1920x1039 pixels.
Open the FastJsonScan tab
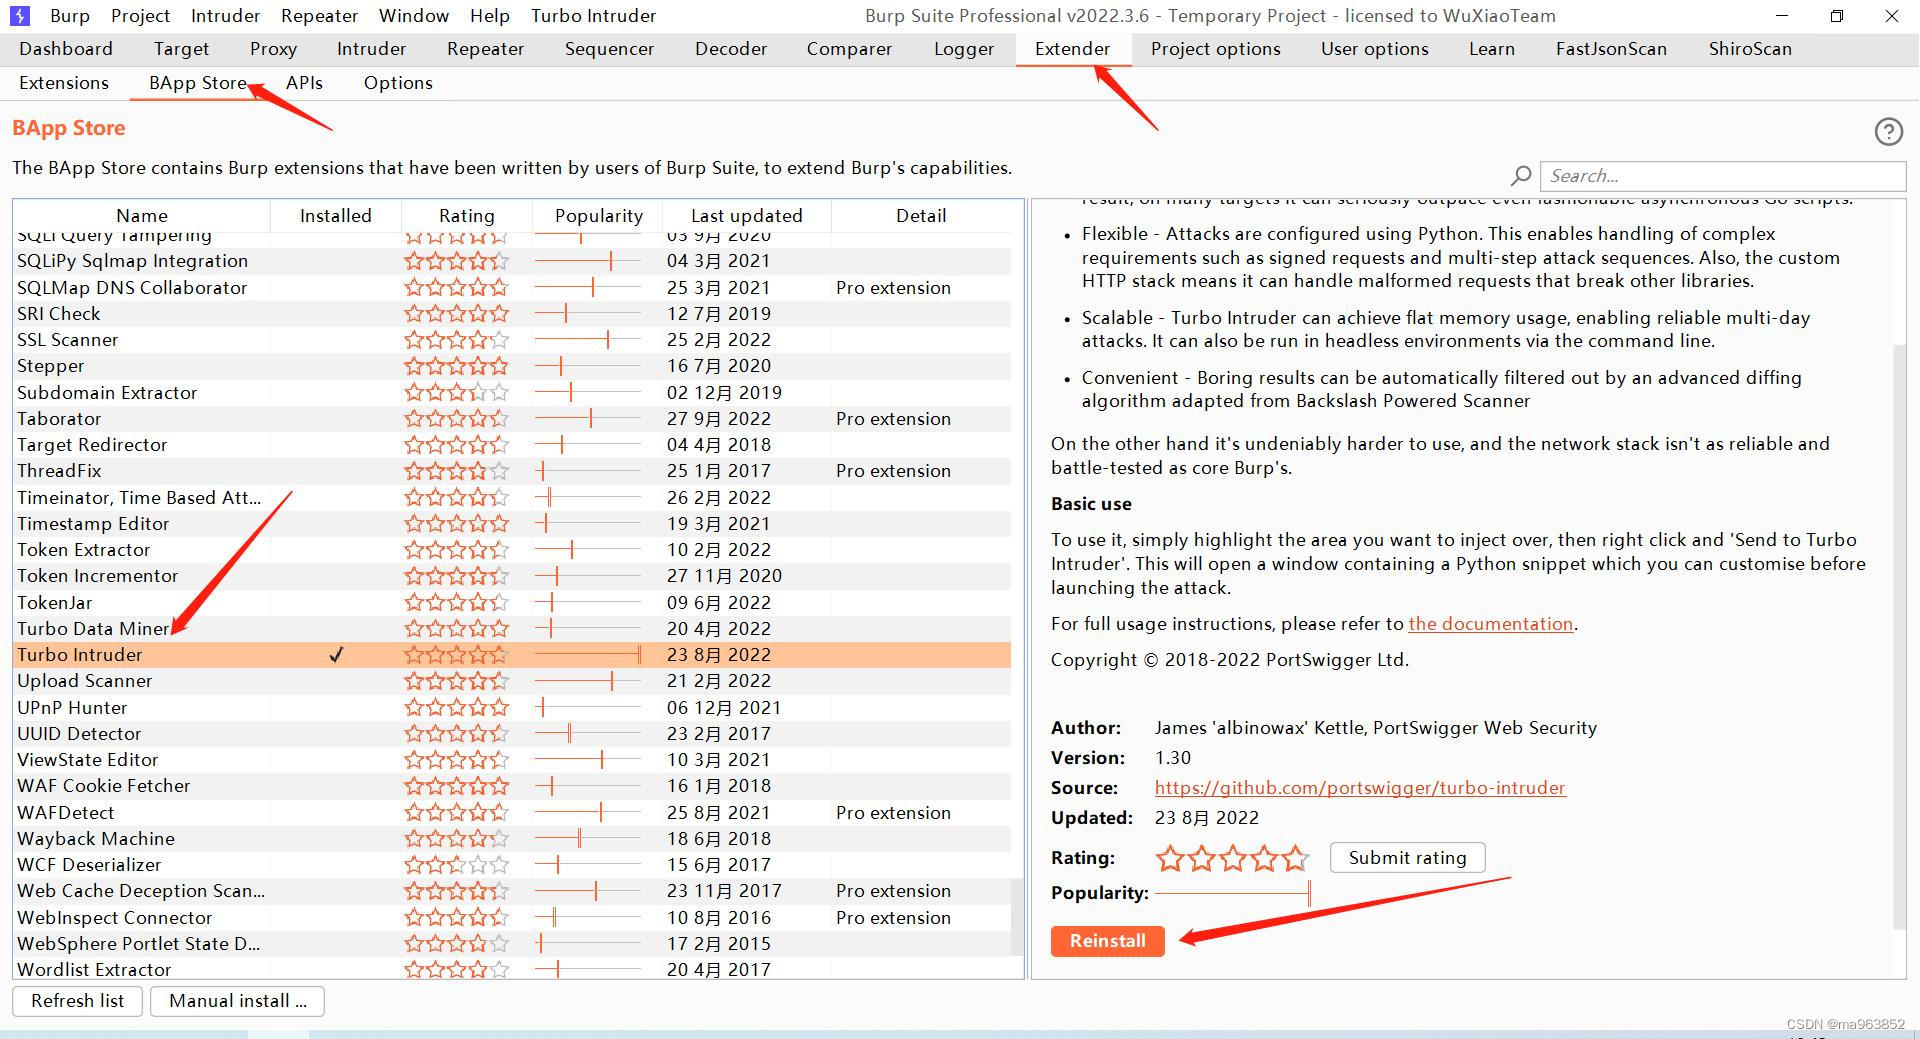1611,49
